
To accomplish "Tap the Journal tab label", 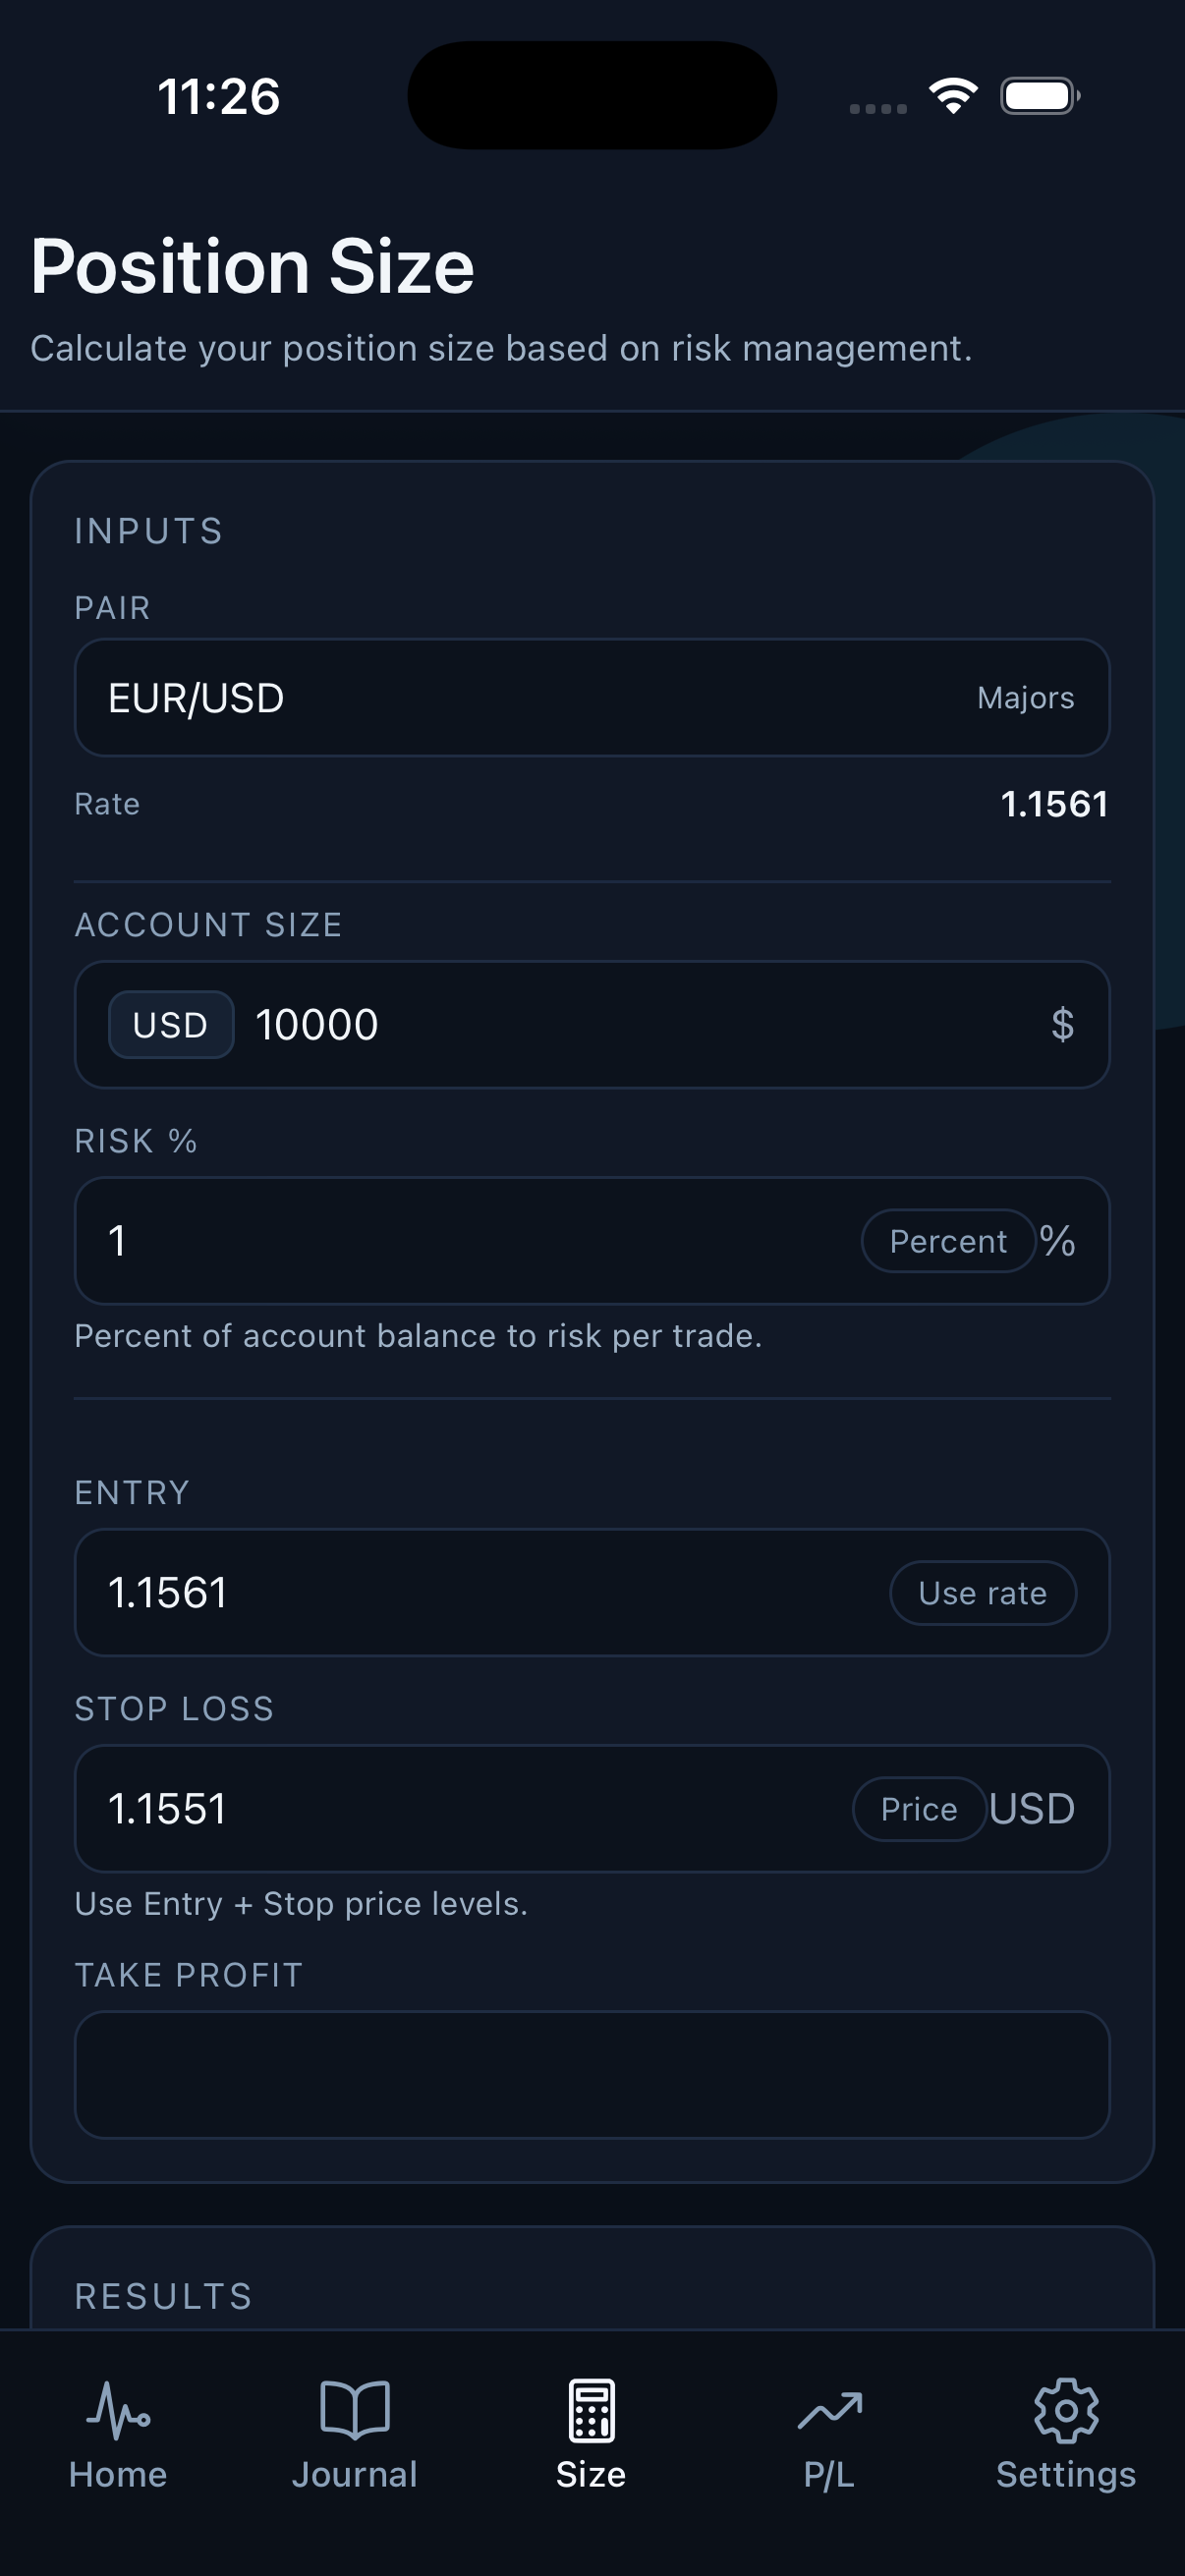I will (x=354, y=2475).
